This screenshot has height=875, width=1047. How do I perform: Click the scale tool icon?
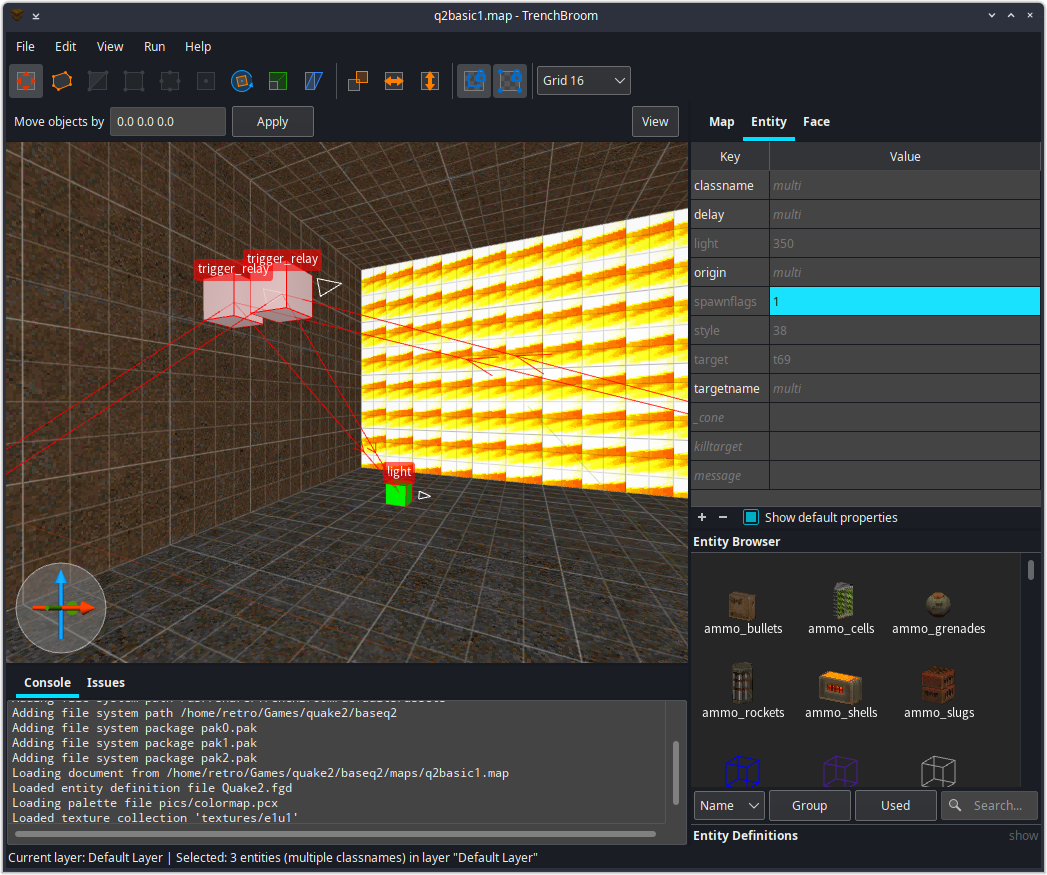pyautogui.click(x=278, y=81)
